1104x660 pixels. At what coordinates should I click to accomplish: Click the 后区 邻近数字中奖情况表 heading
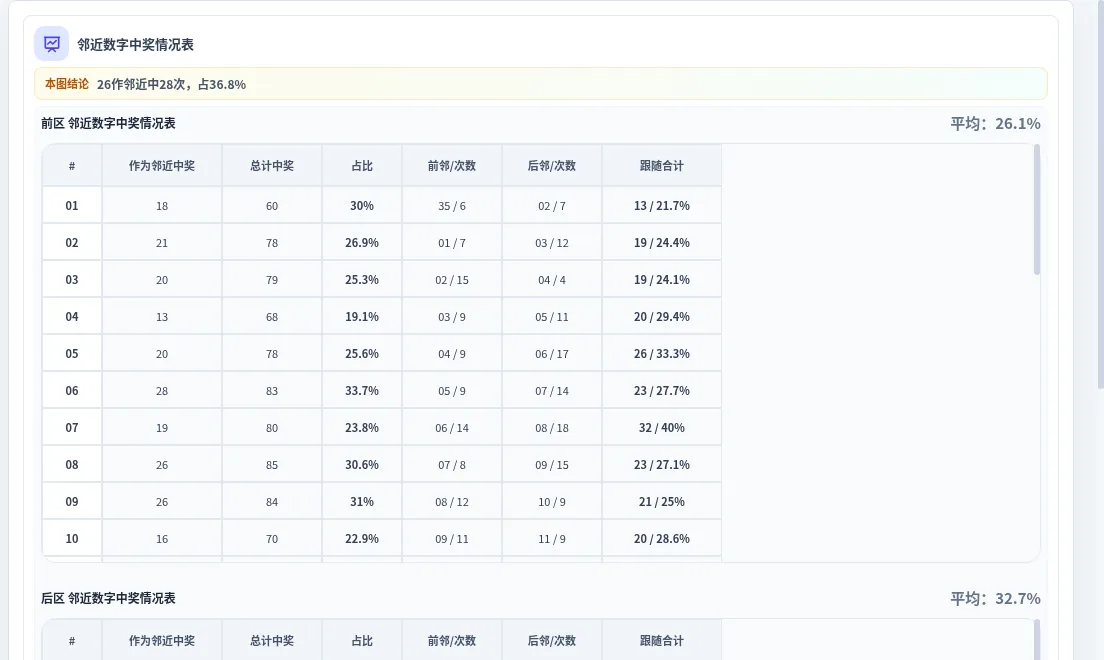[x=108, y=598]
